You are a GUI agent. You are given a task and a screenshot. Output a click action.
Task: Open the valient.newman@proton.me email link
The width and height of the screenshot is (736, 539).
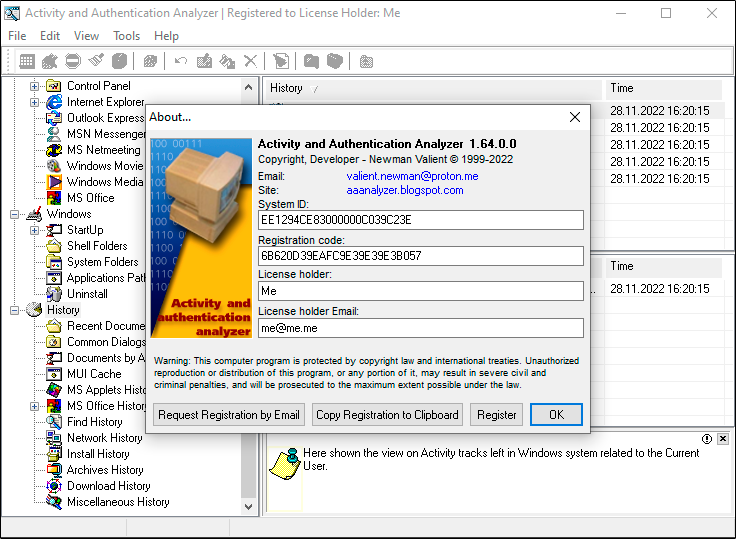coord(413,177)
